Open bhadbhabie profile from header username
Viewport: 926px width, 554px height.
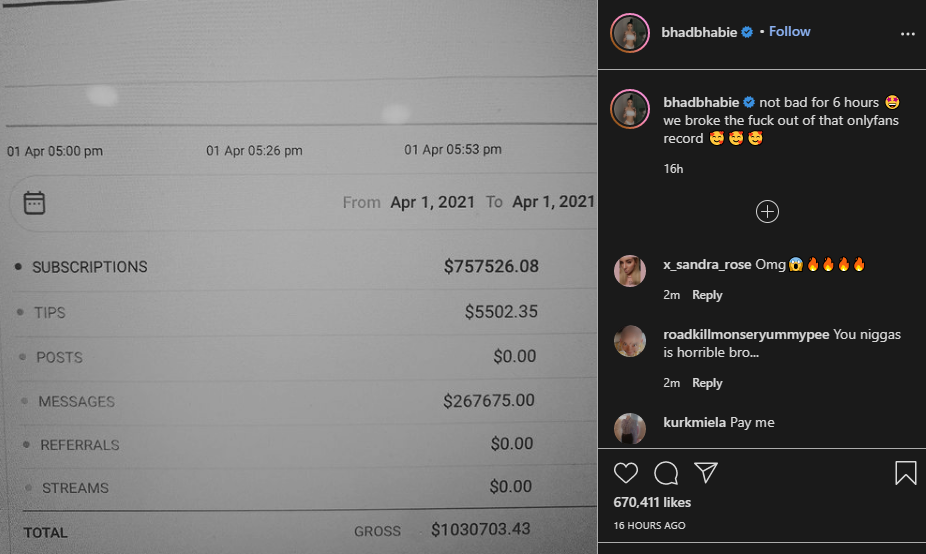[699, 32]
